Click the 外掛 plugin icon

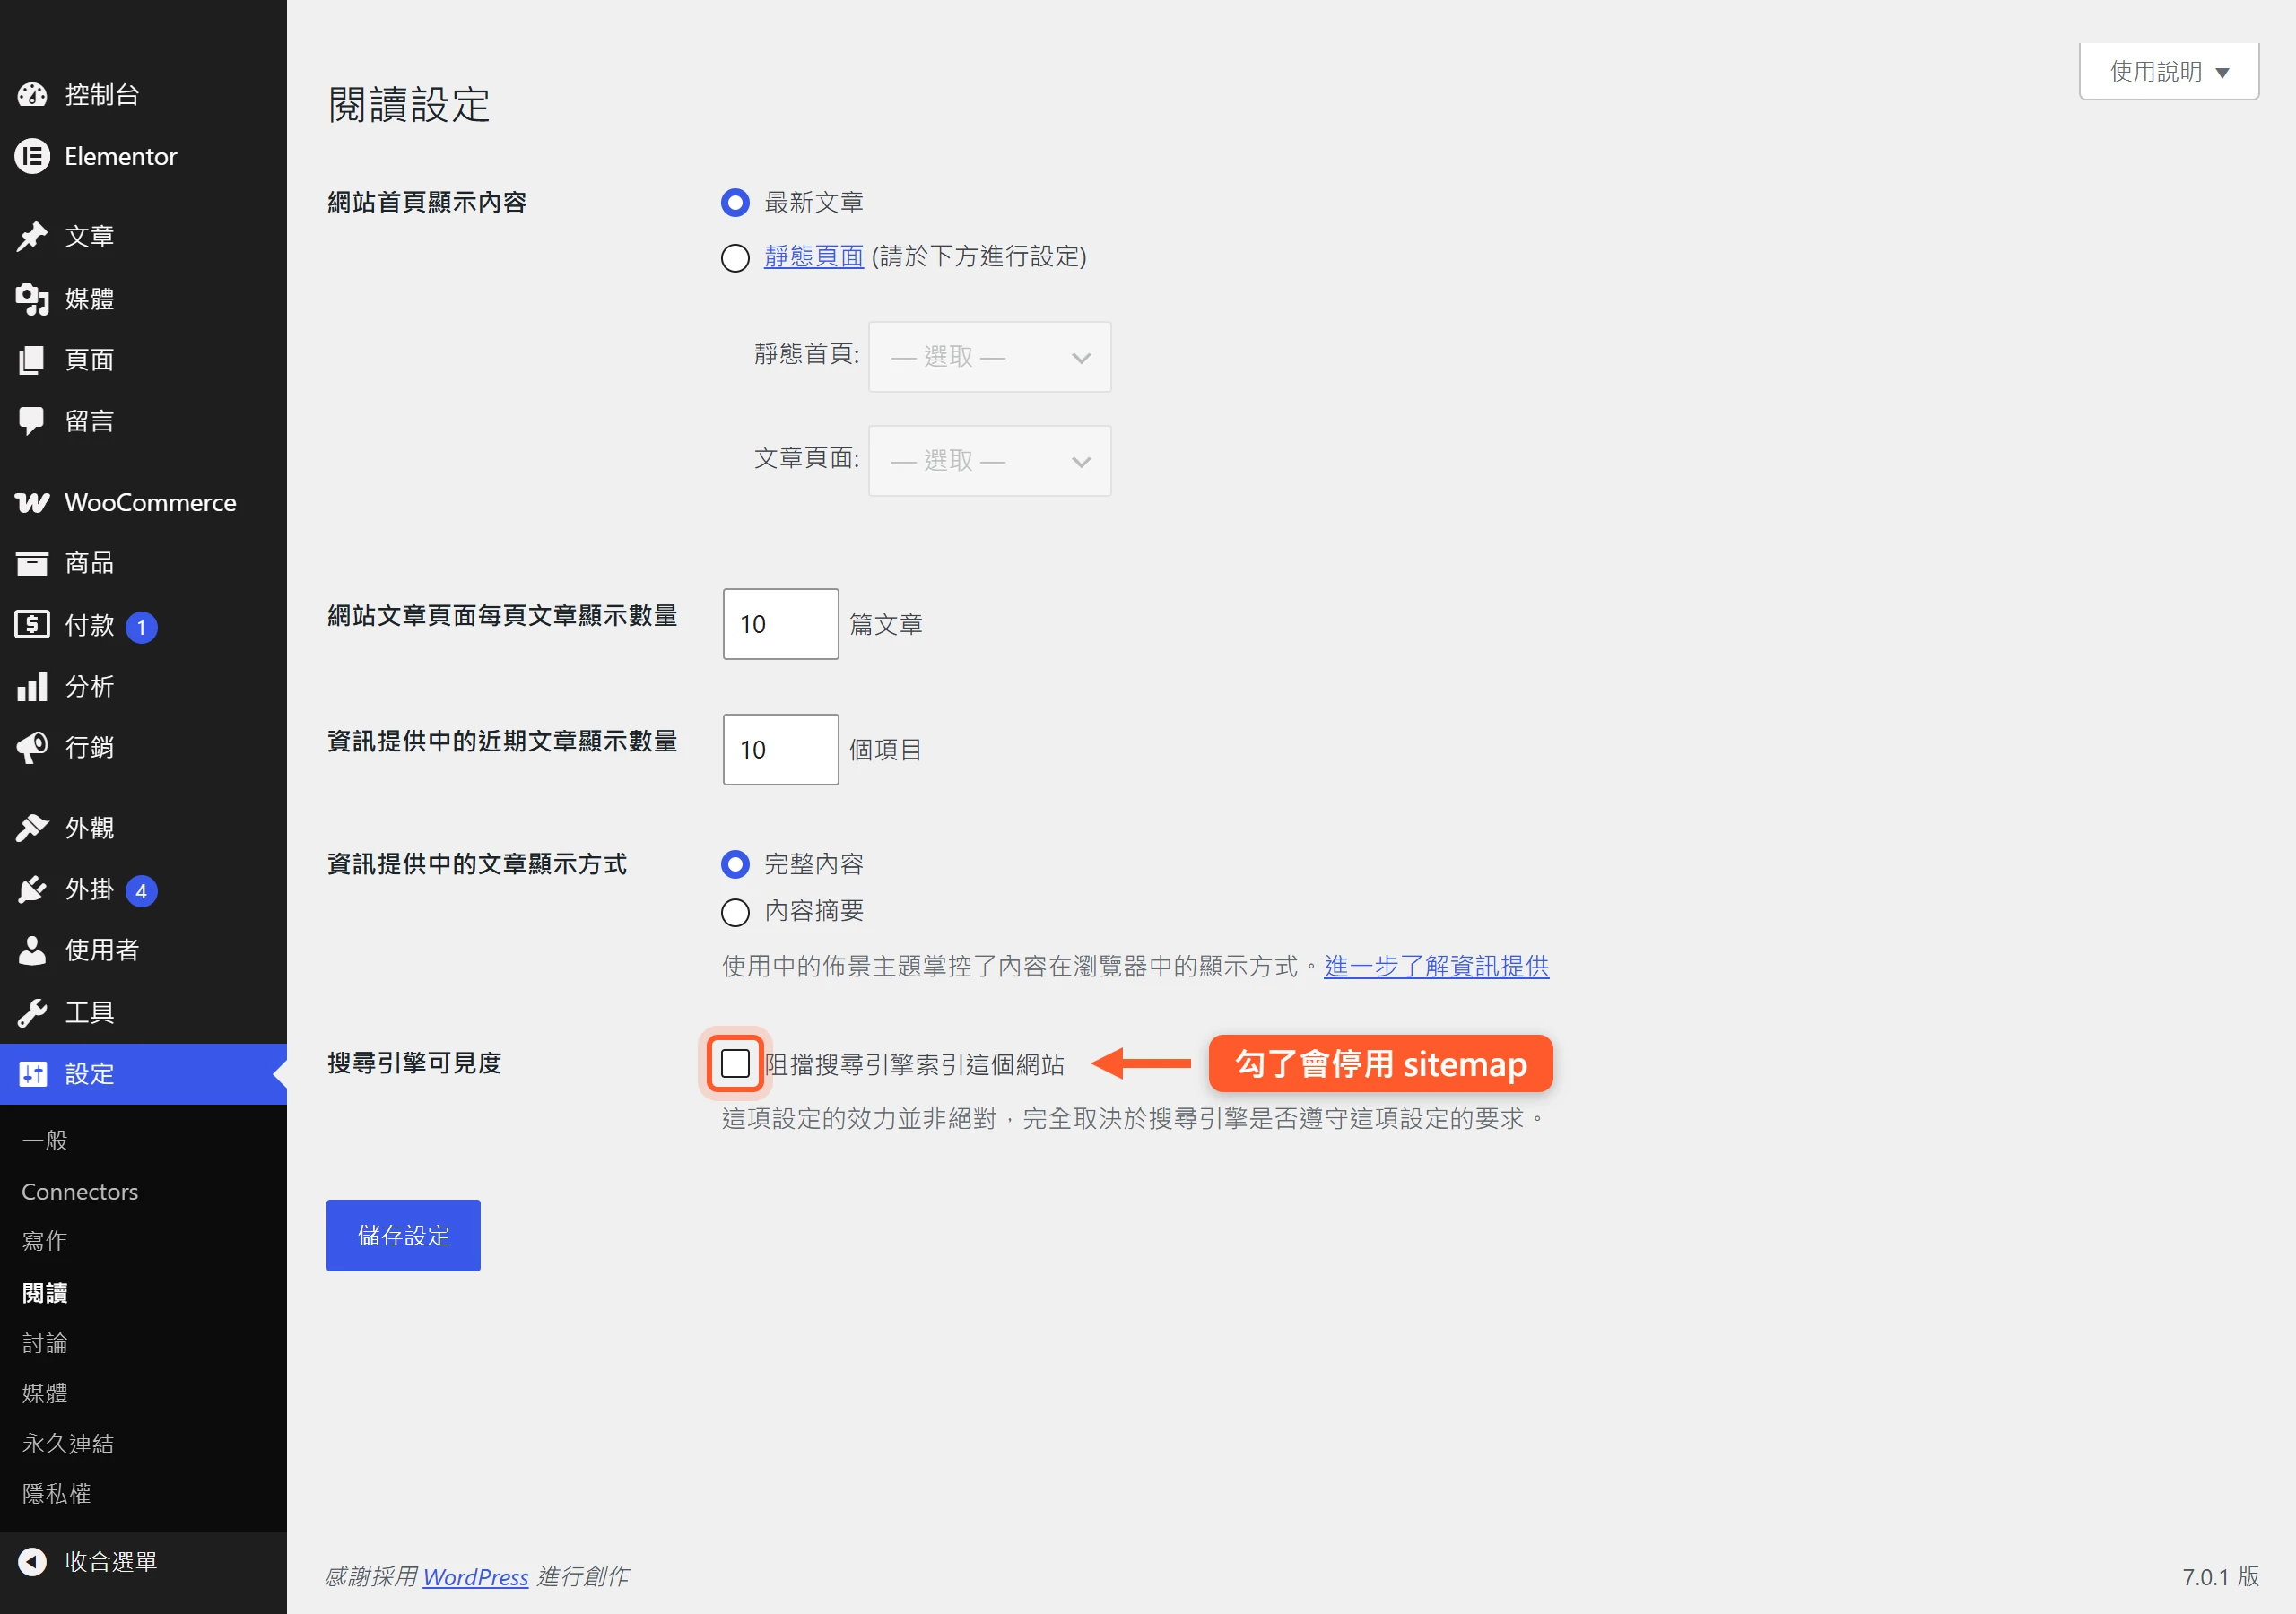coord(32,890)
